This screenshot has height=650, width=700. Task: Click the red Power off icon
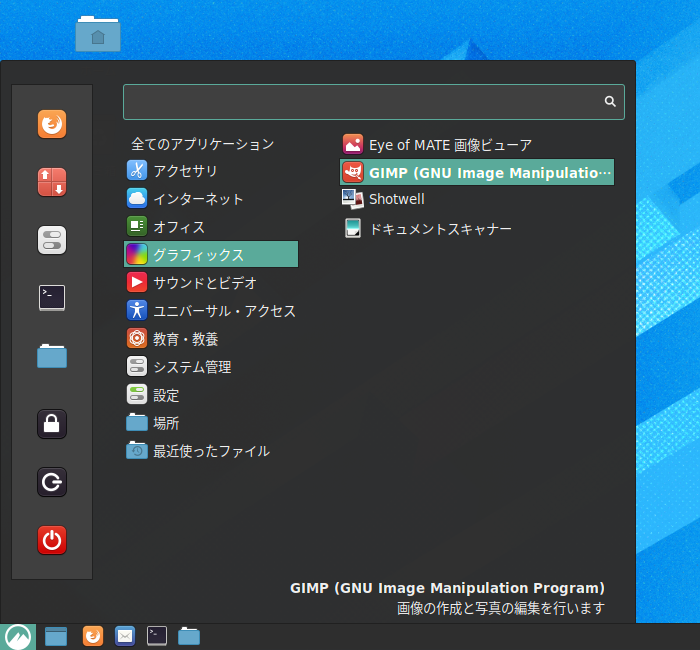tap(52, 540)
